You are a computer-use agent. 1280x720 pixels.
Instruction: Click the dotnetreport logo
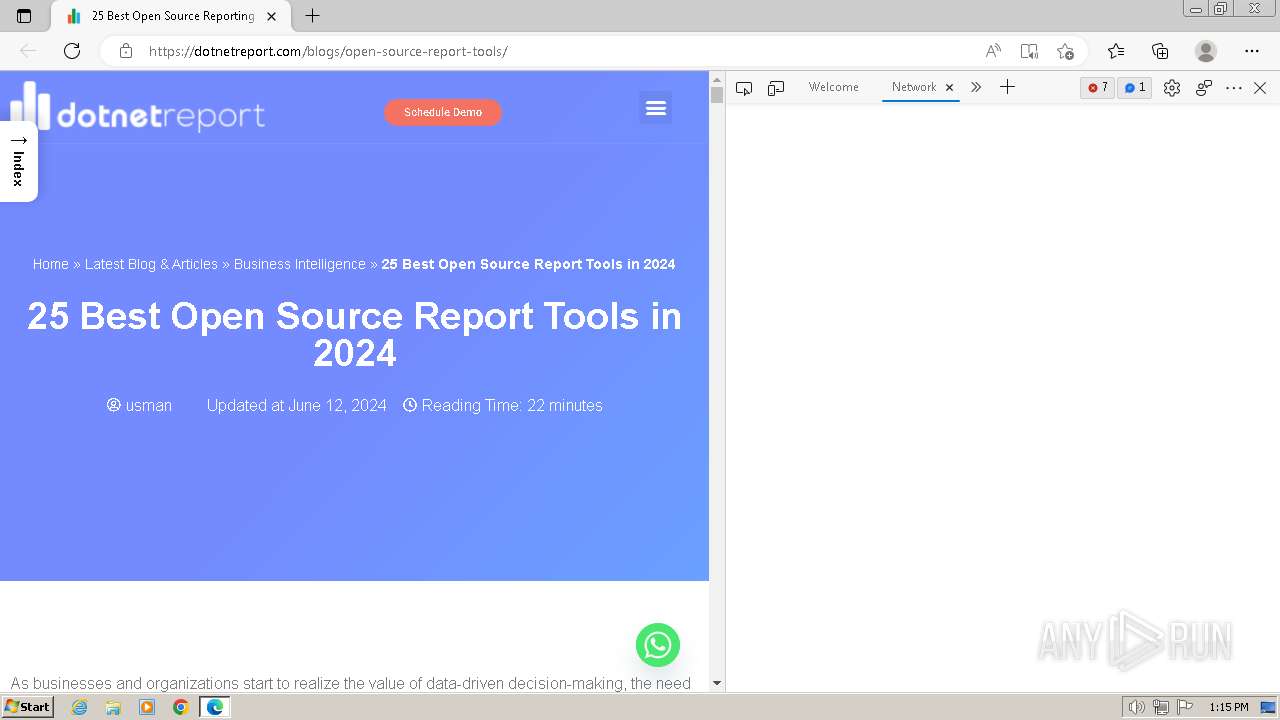coord(138,107)
